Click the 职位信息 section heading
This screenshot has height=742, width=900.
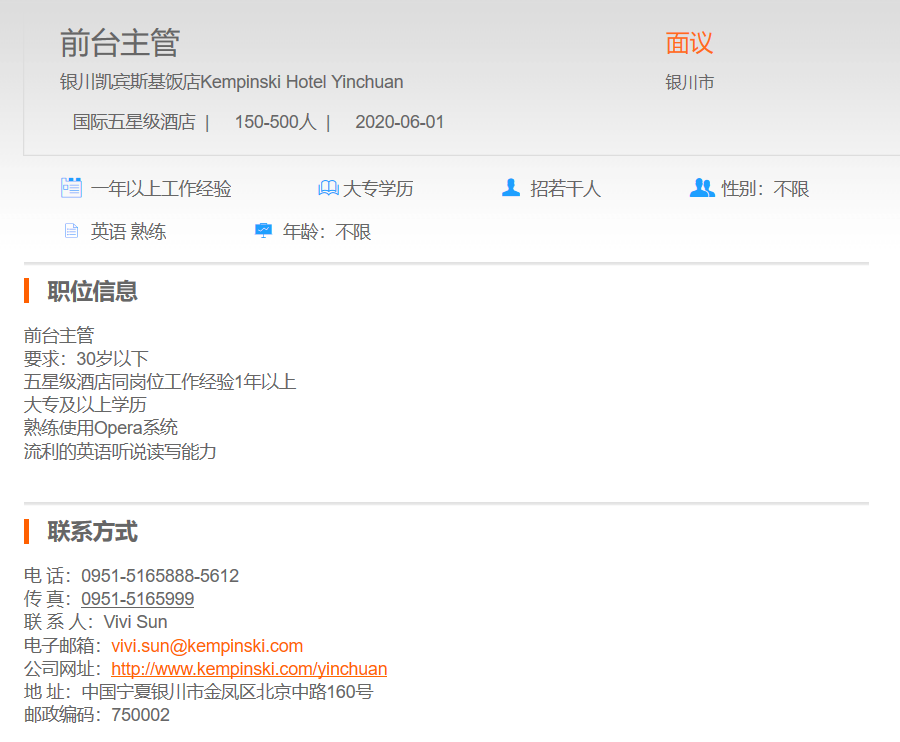pyautogui.click(x=92, y=291)
